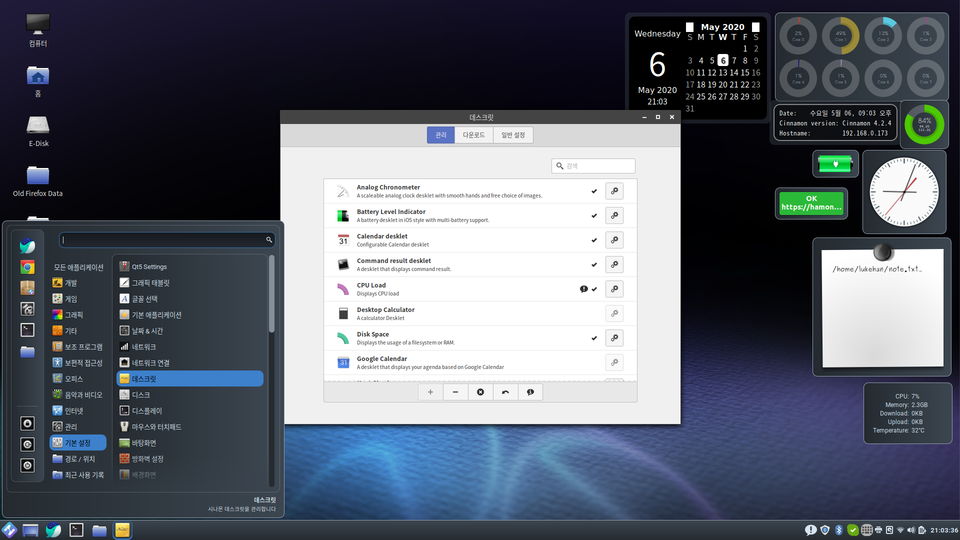Click the 21:03:36 taskbar clock
The width and height of the screenshot is (960, 540).
coord(944,530)
